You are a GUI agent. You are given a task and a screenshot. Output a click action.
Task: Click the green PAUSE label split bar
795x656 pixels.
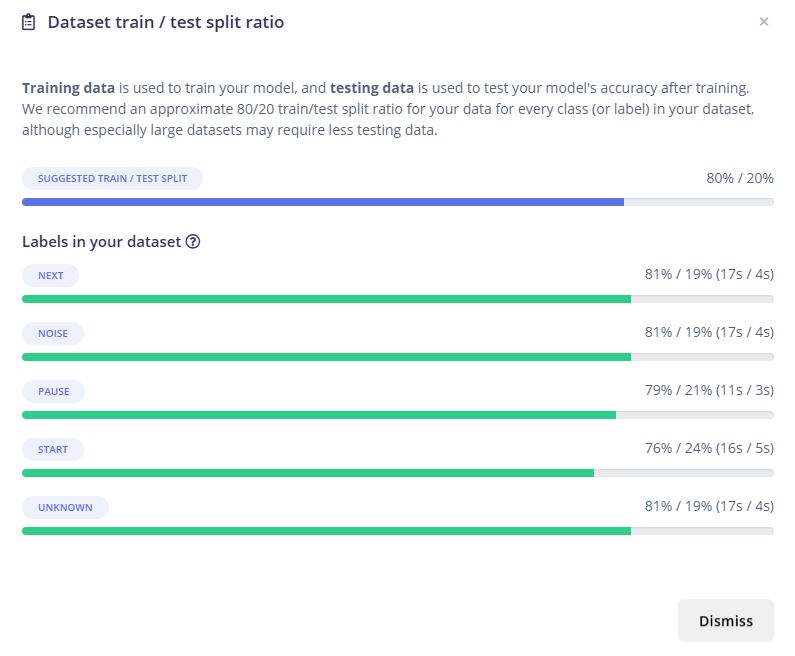(x=319, y=415)
